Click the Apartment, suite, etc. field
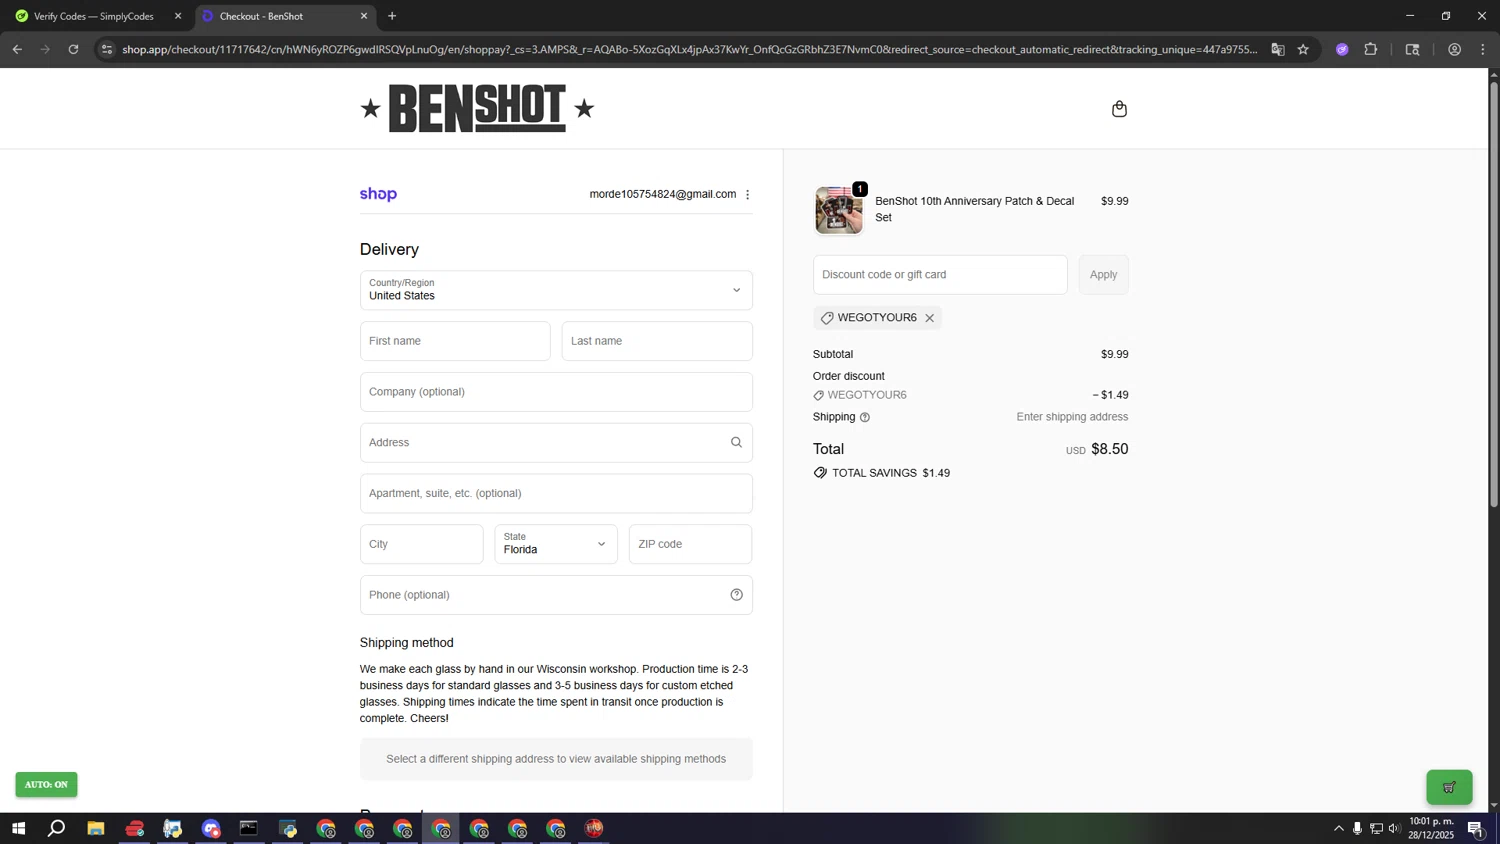The image size is (1500, 844). (556, 494)
